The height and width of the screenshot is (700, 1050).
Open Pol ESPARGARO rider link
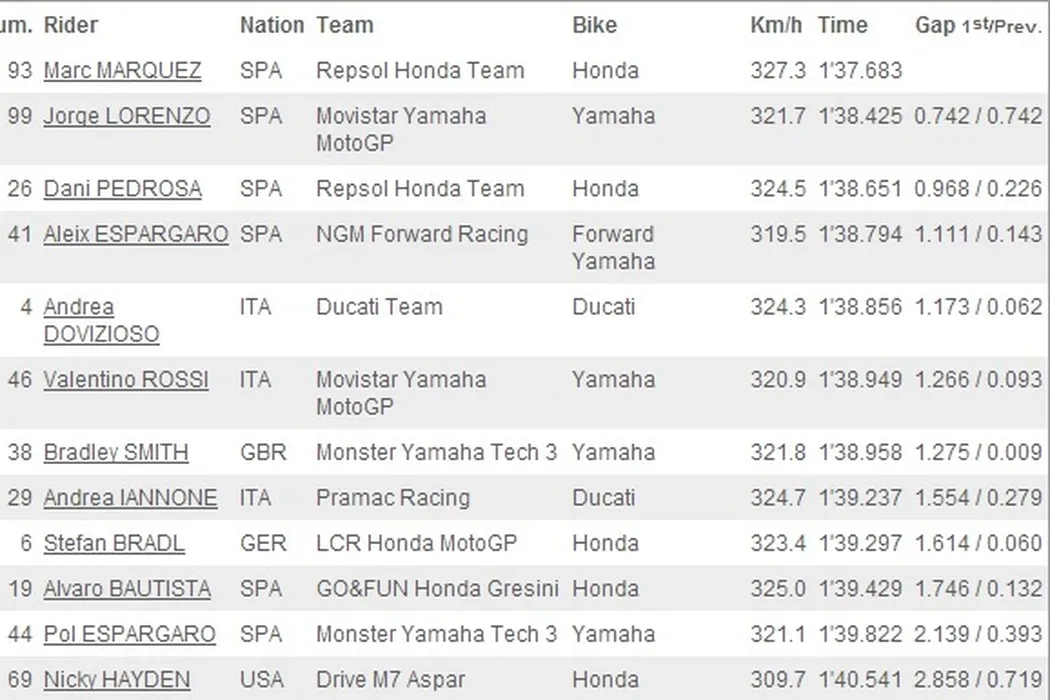pyautogui.click(x=129, y=634)
